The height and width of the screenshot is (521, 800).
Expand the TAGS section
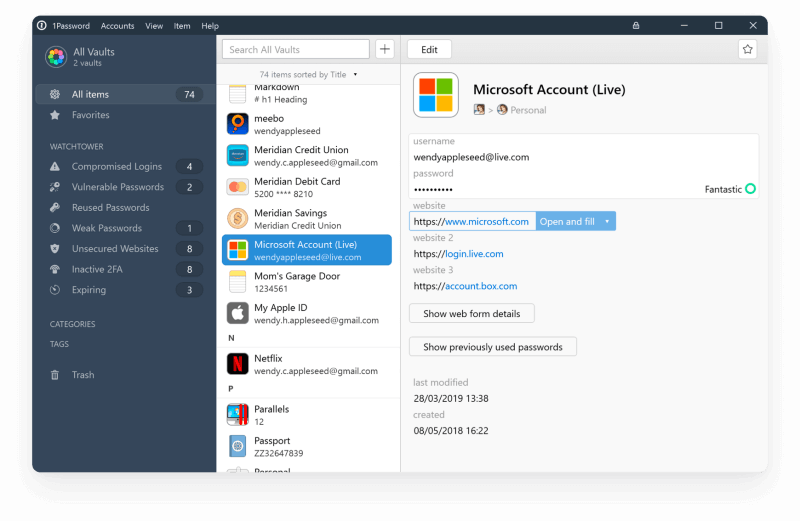[x=59, y=344]
